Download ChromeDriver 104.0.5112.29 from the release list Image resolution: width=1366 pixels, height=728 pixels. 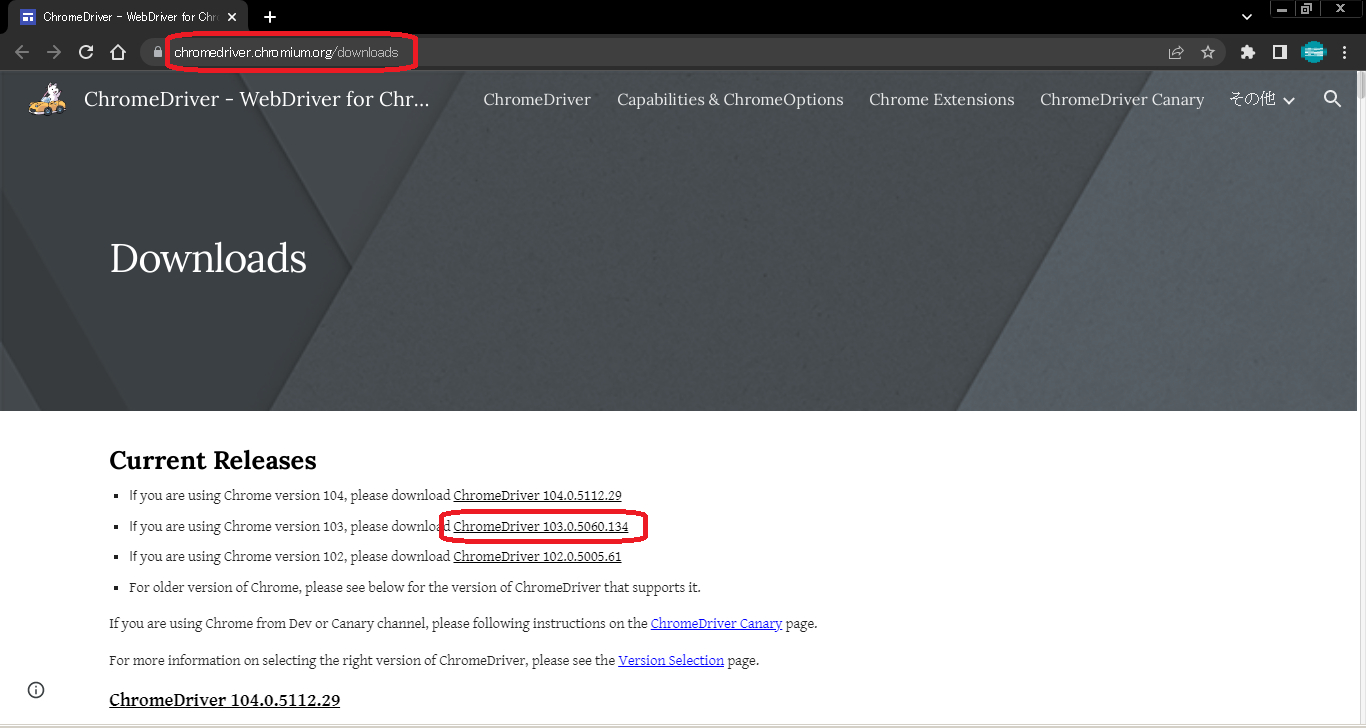pyautogui.click(x=538, y=496)
